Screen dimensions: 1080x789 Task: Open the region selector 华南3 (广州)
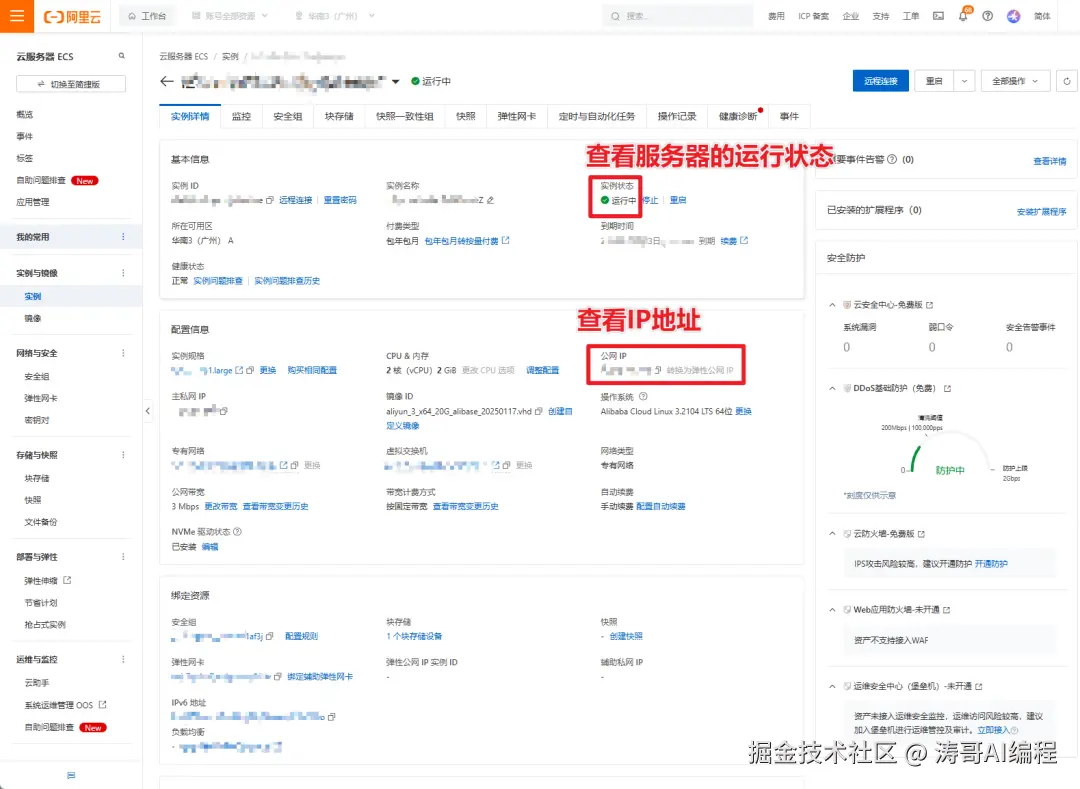(335, 16)
